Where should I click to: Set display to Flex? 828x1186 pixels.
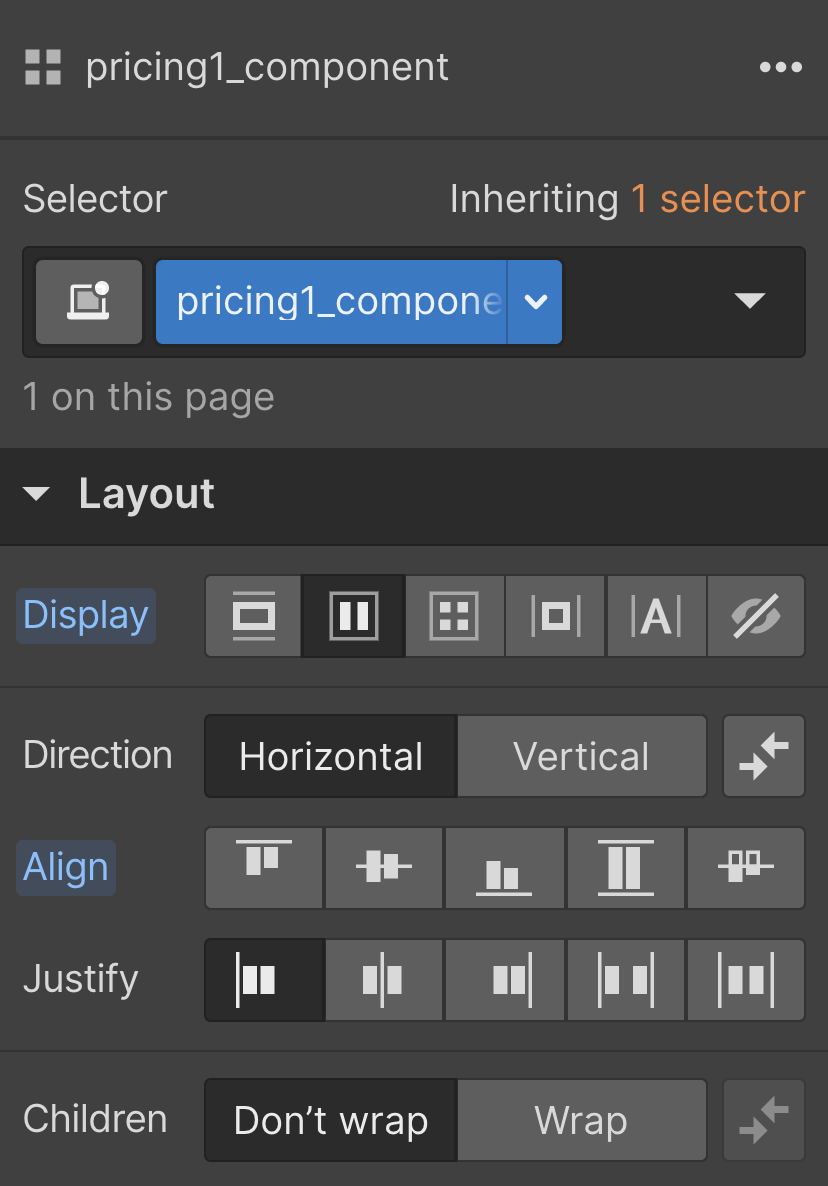(x=354, y=616)
